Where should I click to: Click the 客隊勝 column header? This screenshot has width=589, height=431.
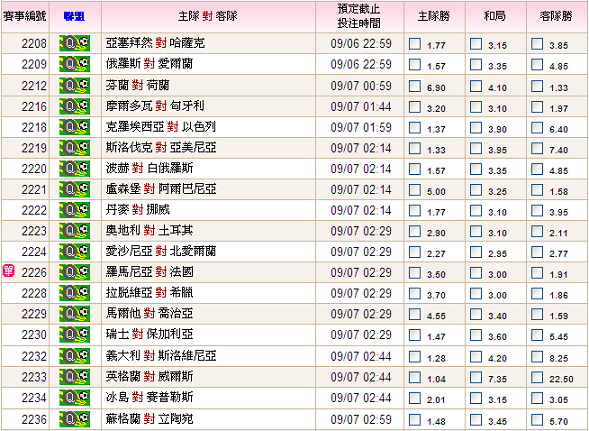pyautogui.click(x=556, y=17)
